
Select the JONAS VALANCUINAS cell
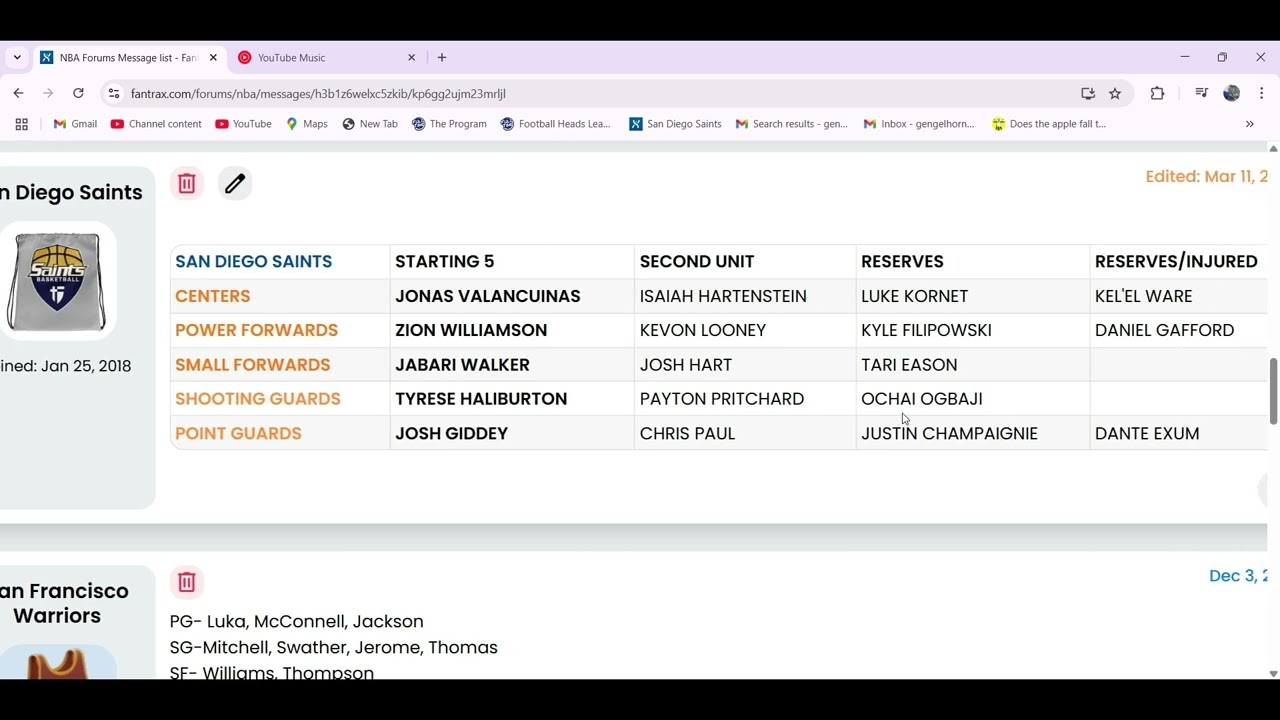coord(511,296)
